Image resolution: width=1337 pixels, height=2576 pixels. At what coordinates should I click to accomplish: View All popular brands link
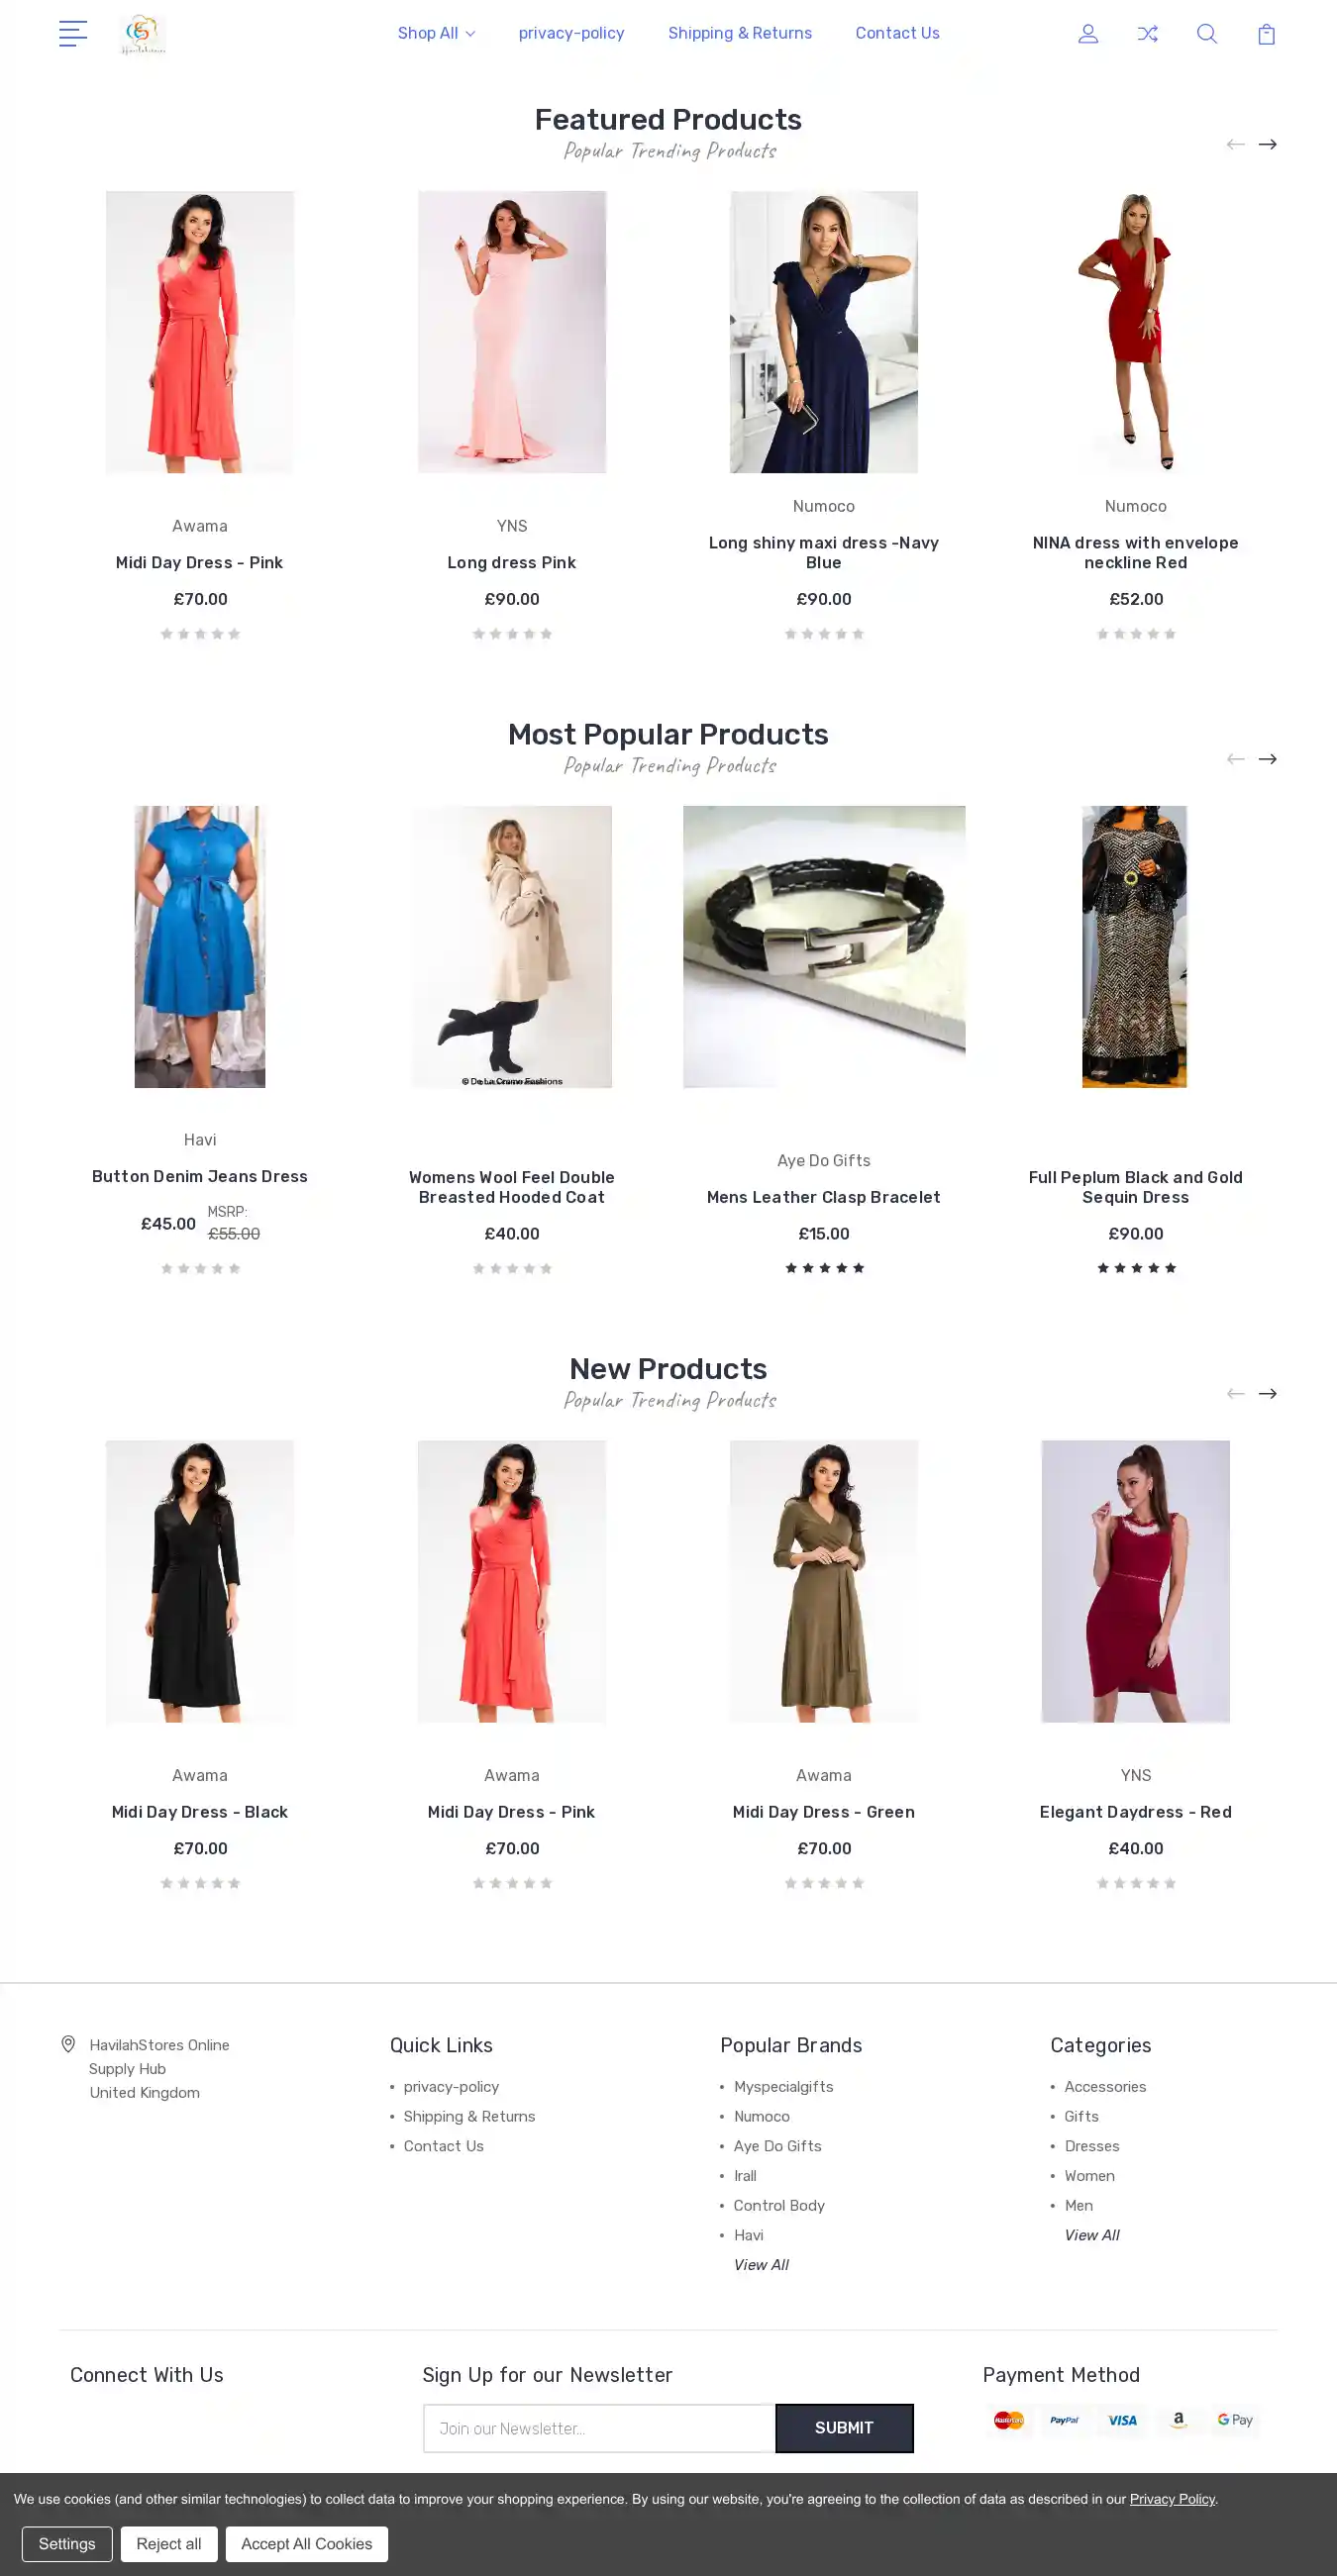(x=761, y=2264)
